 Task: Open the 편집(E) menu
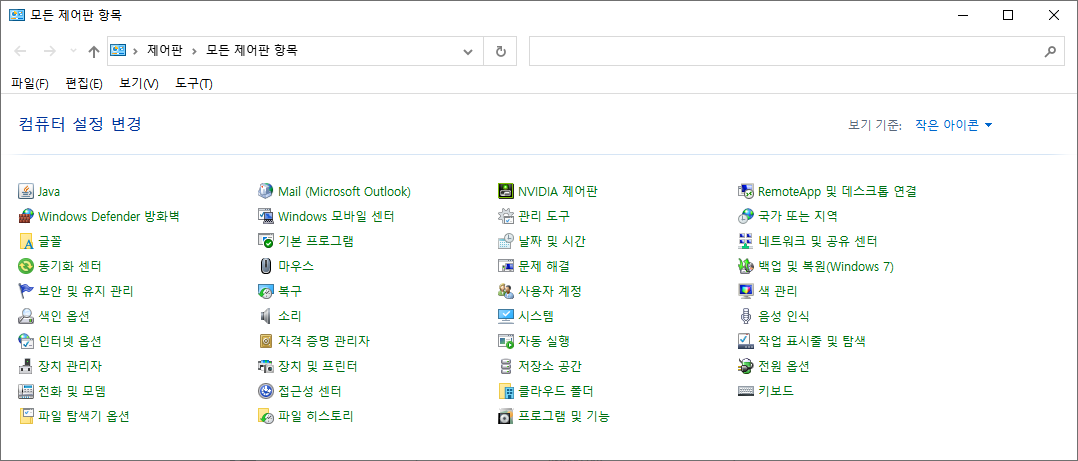(84, 84)
